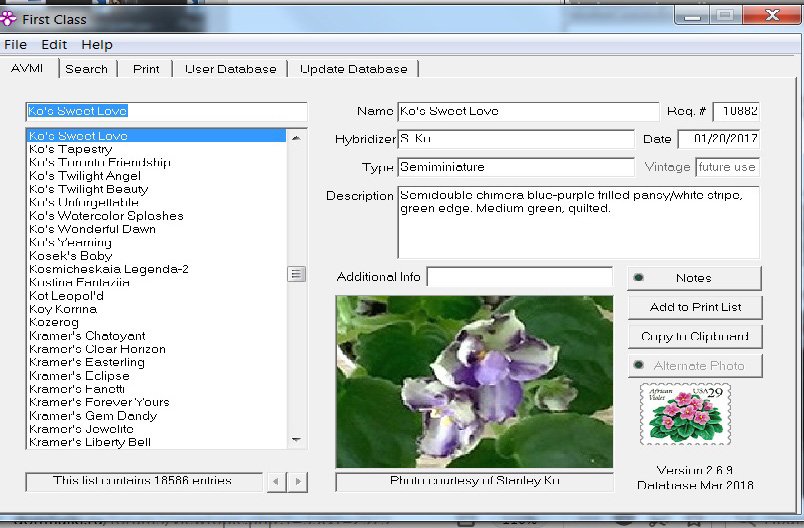Select Ko's Yearning in list
Image resolution: width=804 pixels, height=528 pixels.
click(156, 242)
